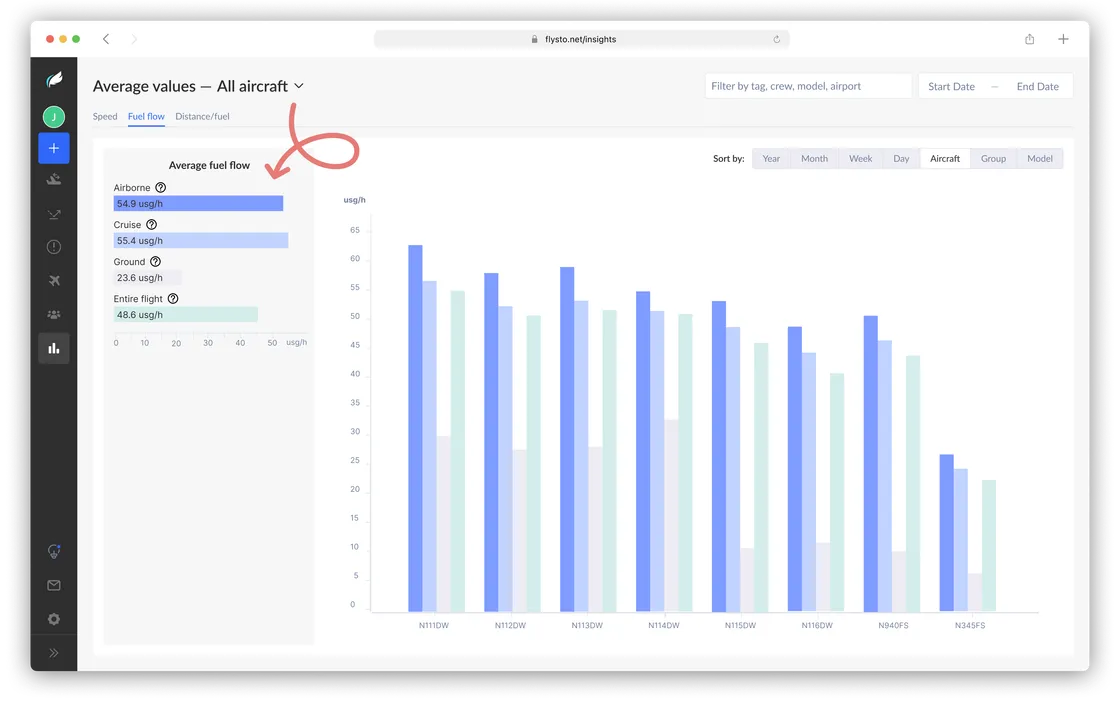
Task: Click the N111DW axis label
Action: click(x=434, y=626)
